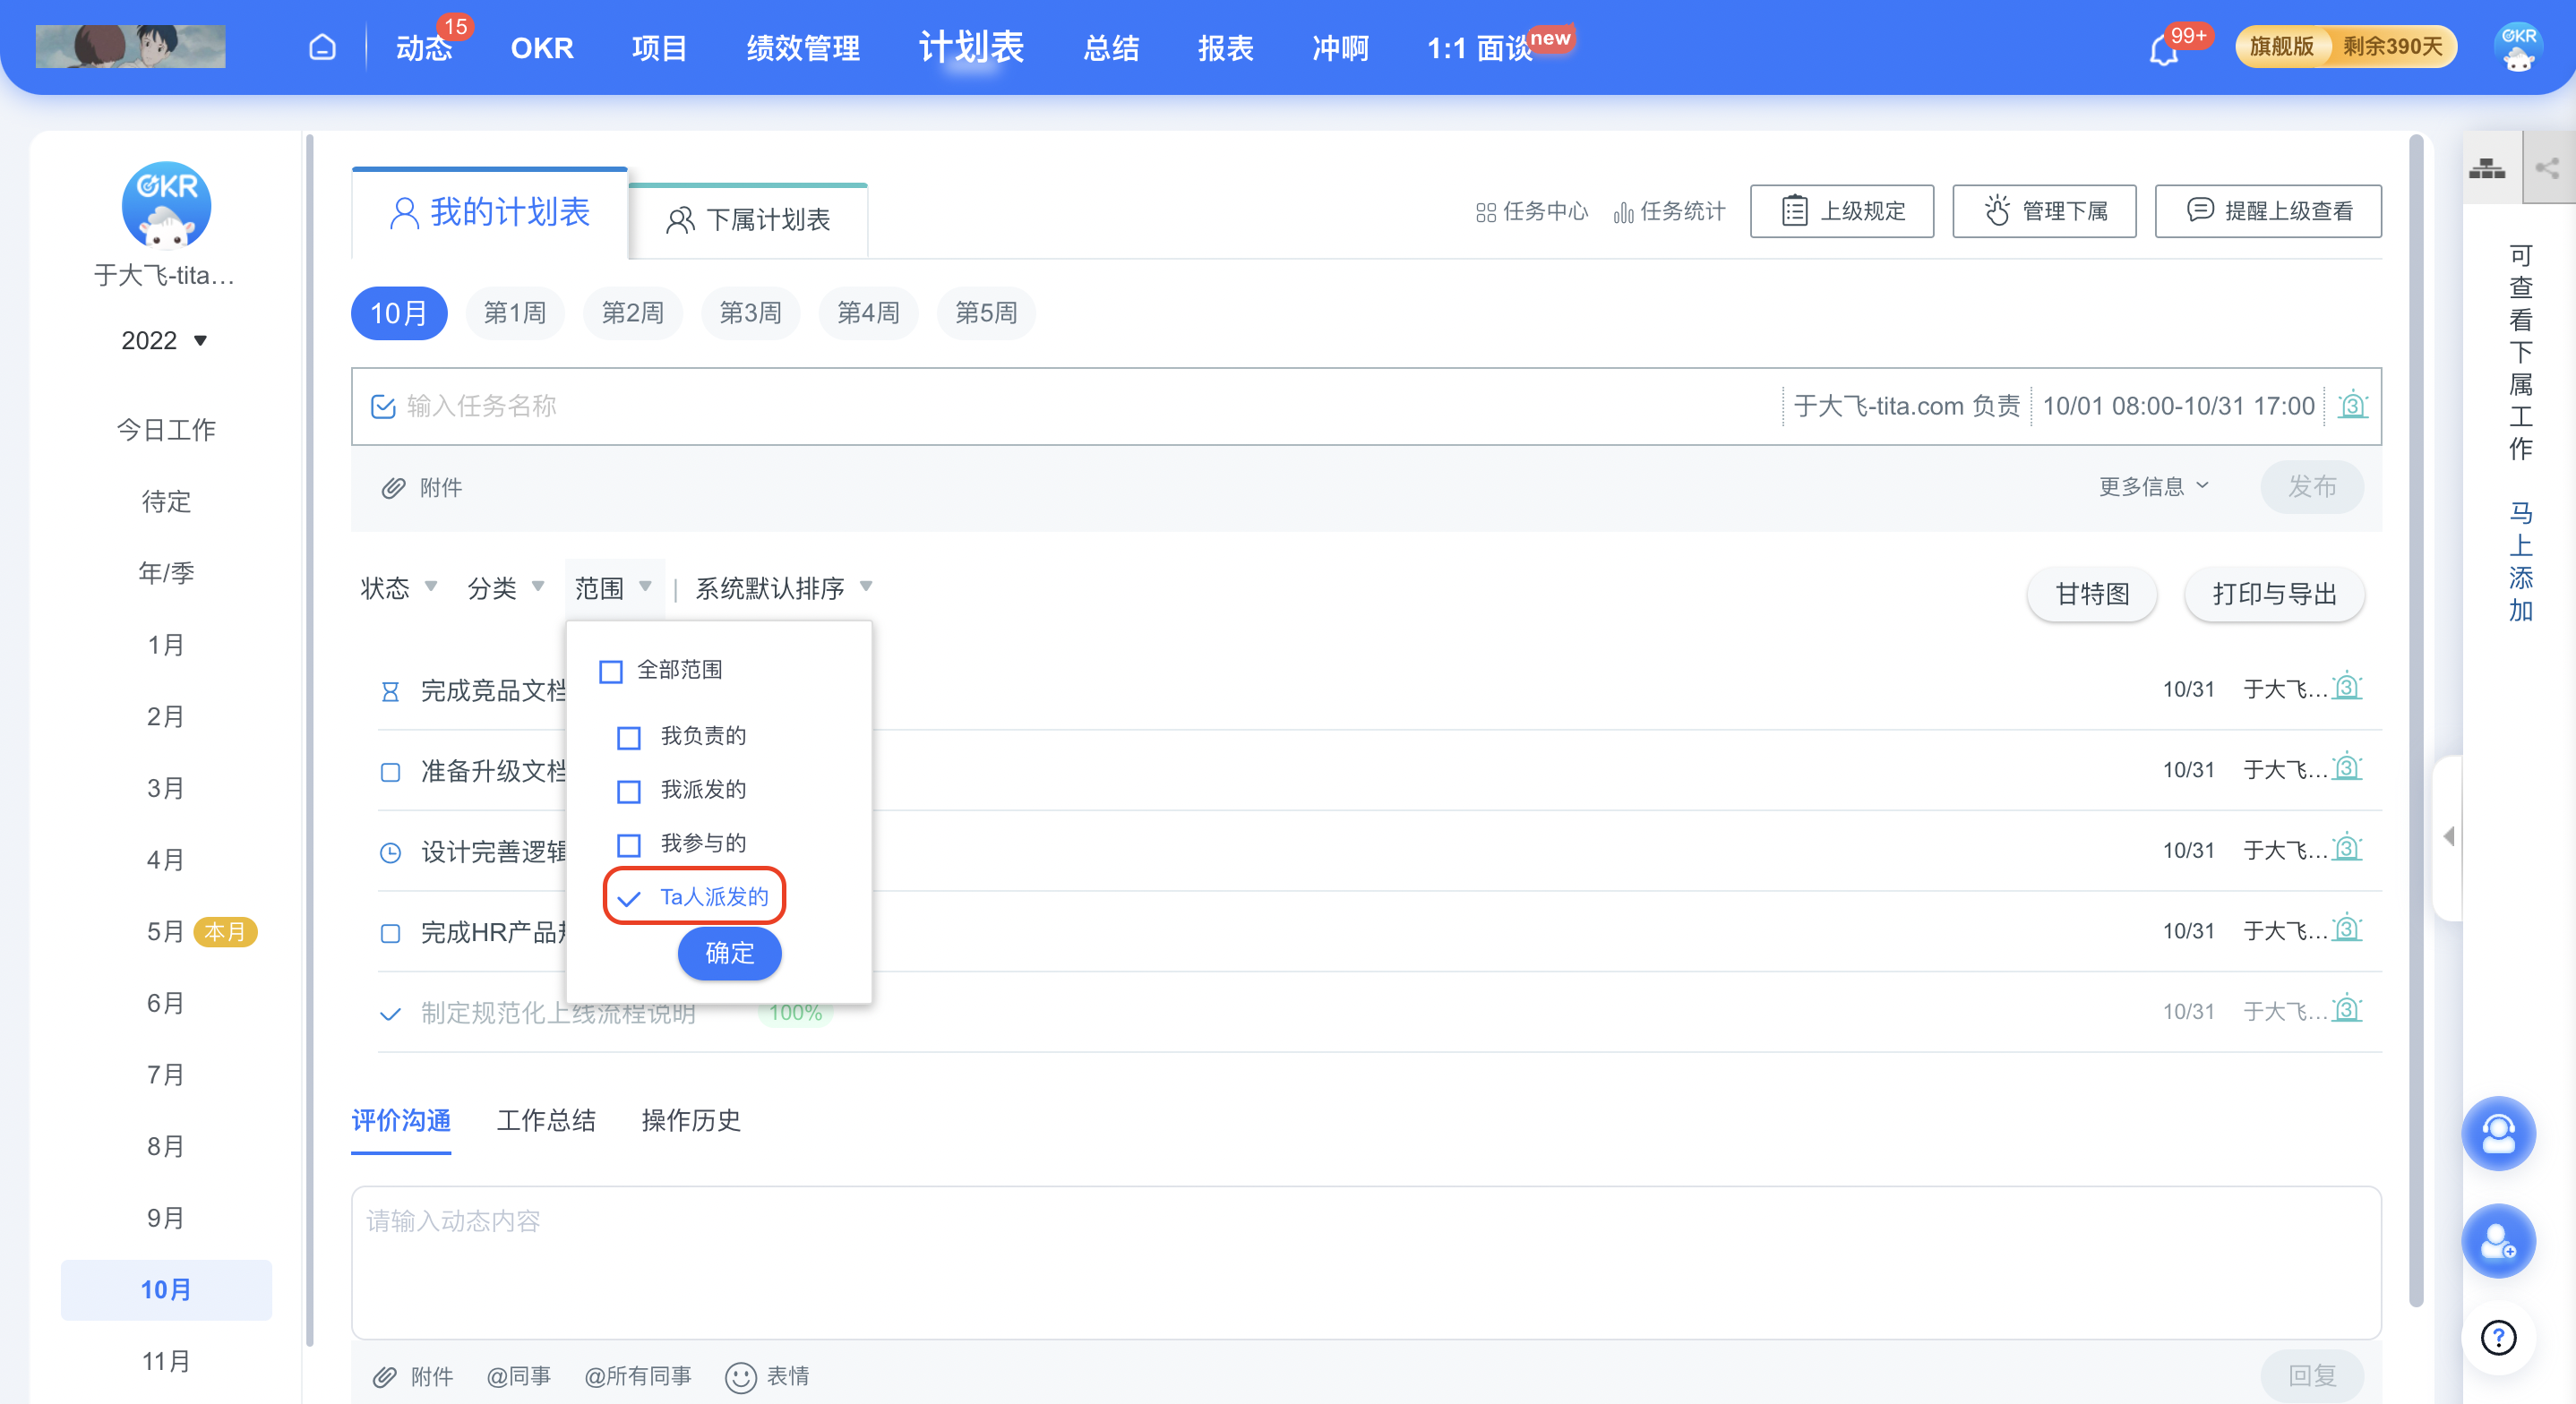Screen dimensions: 2576x1404
Task: Switch to 操作历史 tab
Action: click(690, 1119)
